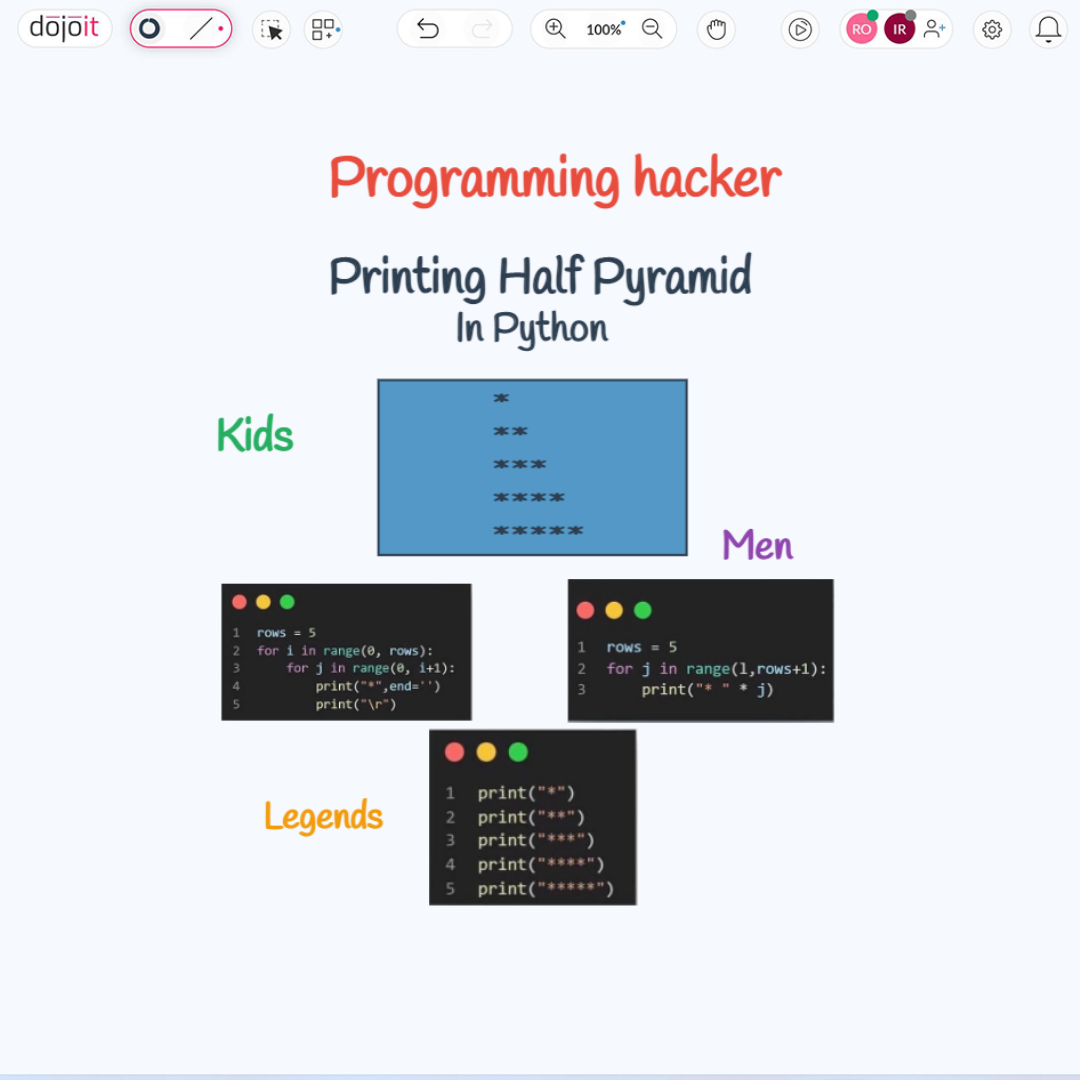Screen dimensions: 1080x1080
Task: Select the In Python subtitle text
Action: [532, 329]
